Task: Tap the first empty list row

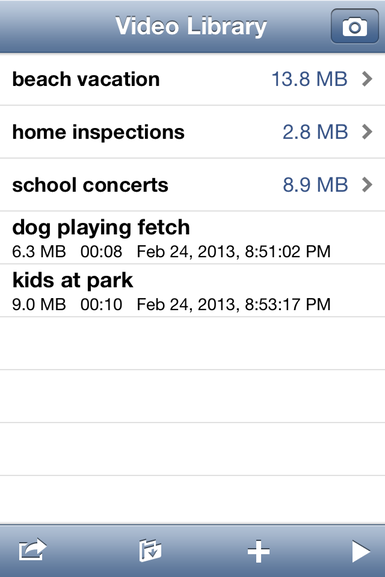Action: click(192, 343)
